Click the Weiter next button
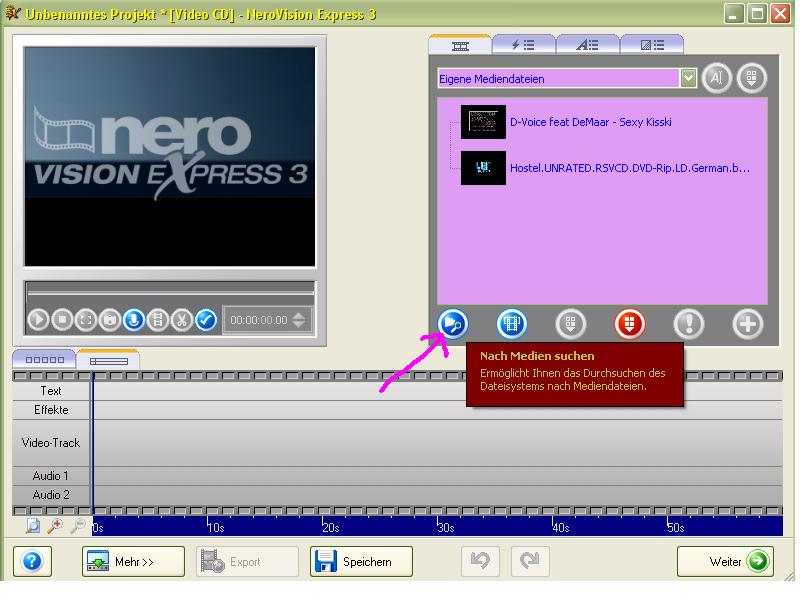This screenshot has height=600, width=800. pos(725,561)
